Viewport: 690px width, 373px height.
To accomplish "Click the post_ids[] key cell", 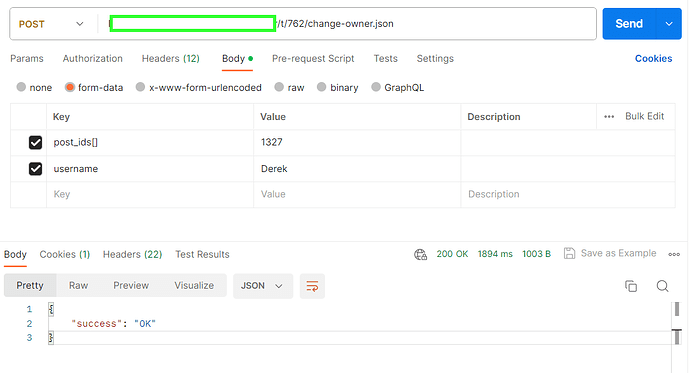I will pos(150,143).
